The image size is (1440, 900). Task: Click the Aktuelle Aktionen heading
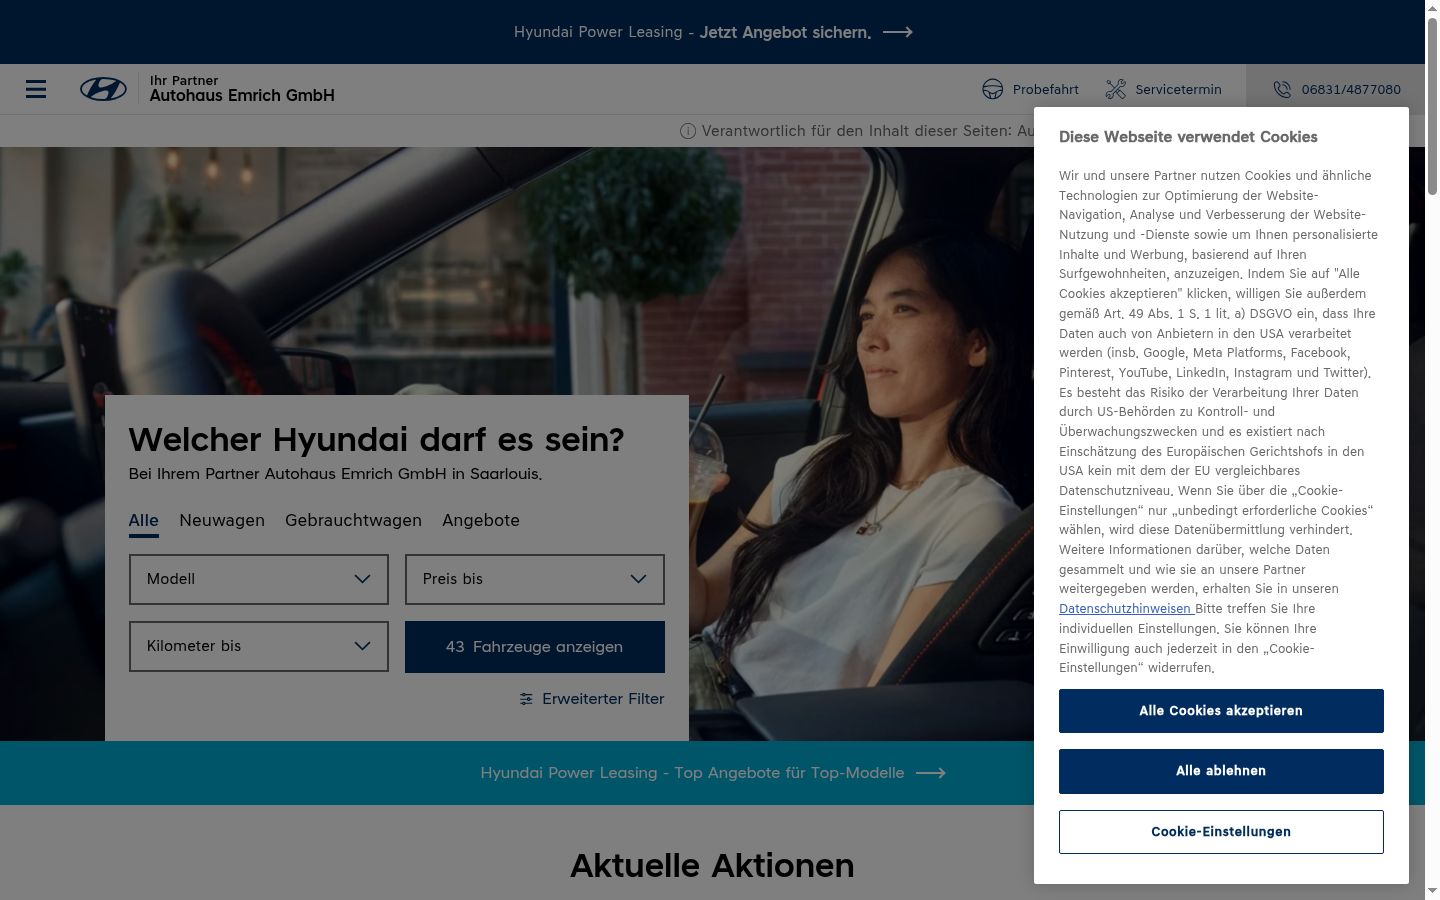click(712, 866)
